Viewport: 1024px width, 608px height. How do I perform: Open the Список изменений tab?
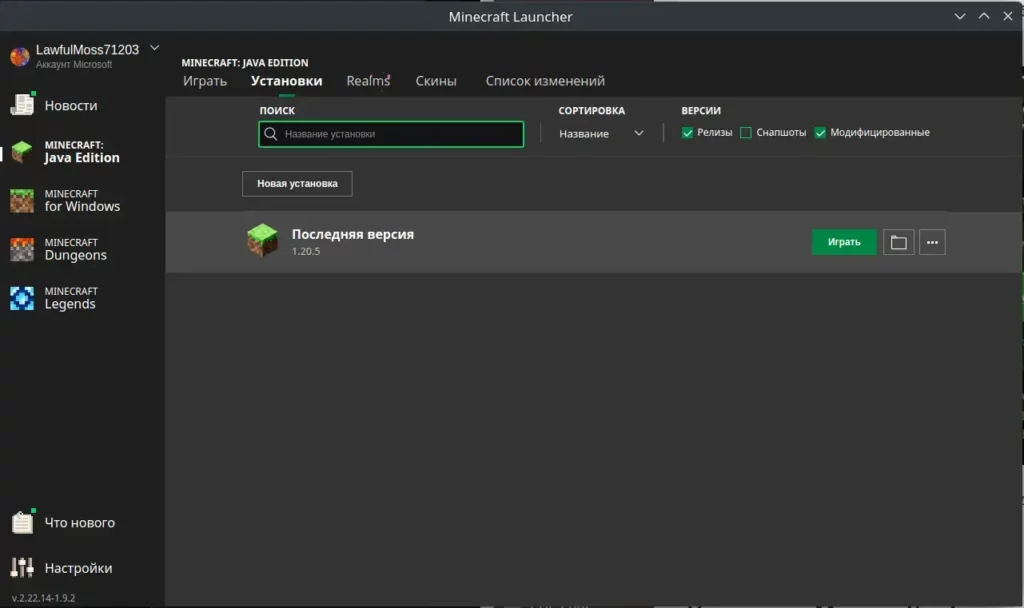click(545, 81)
